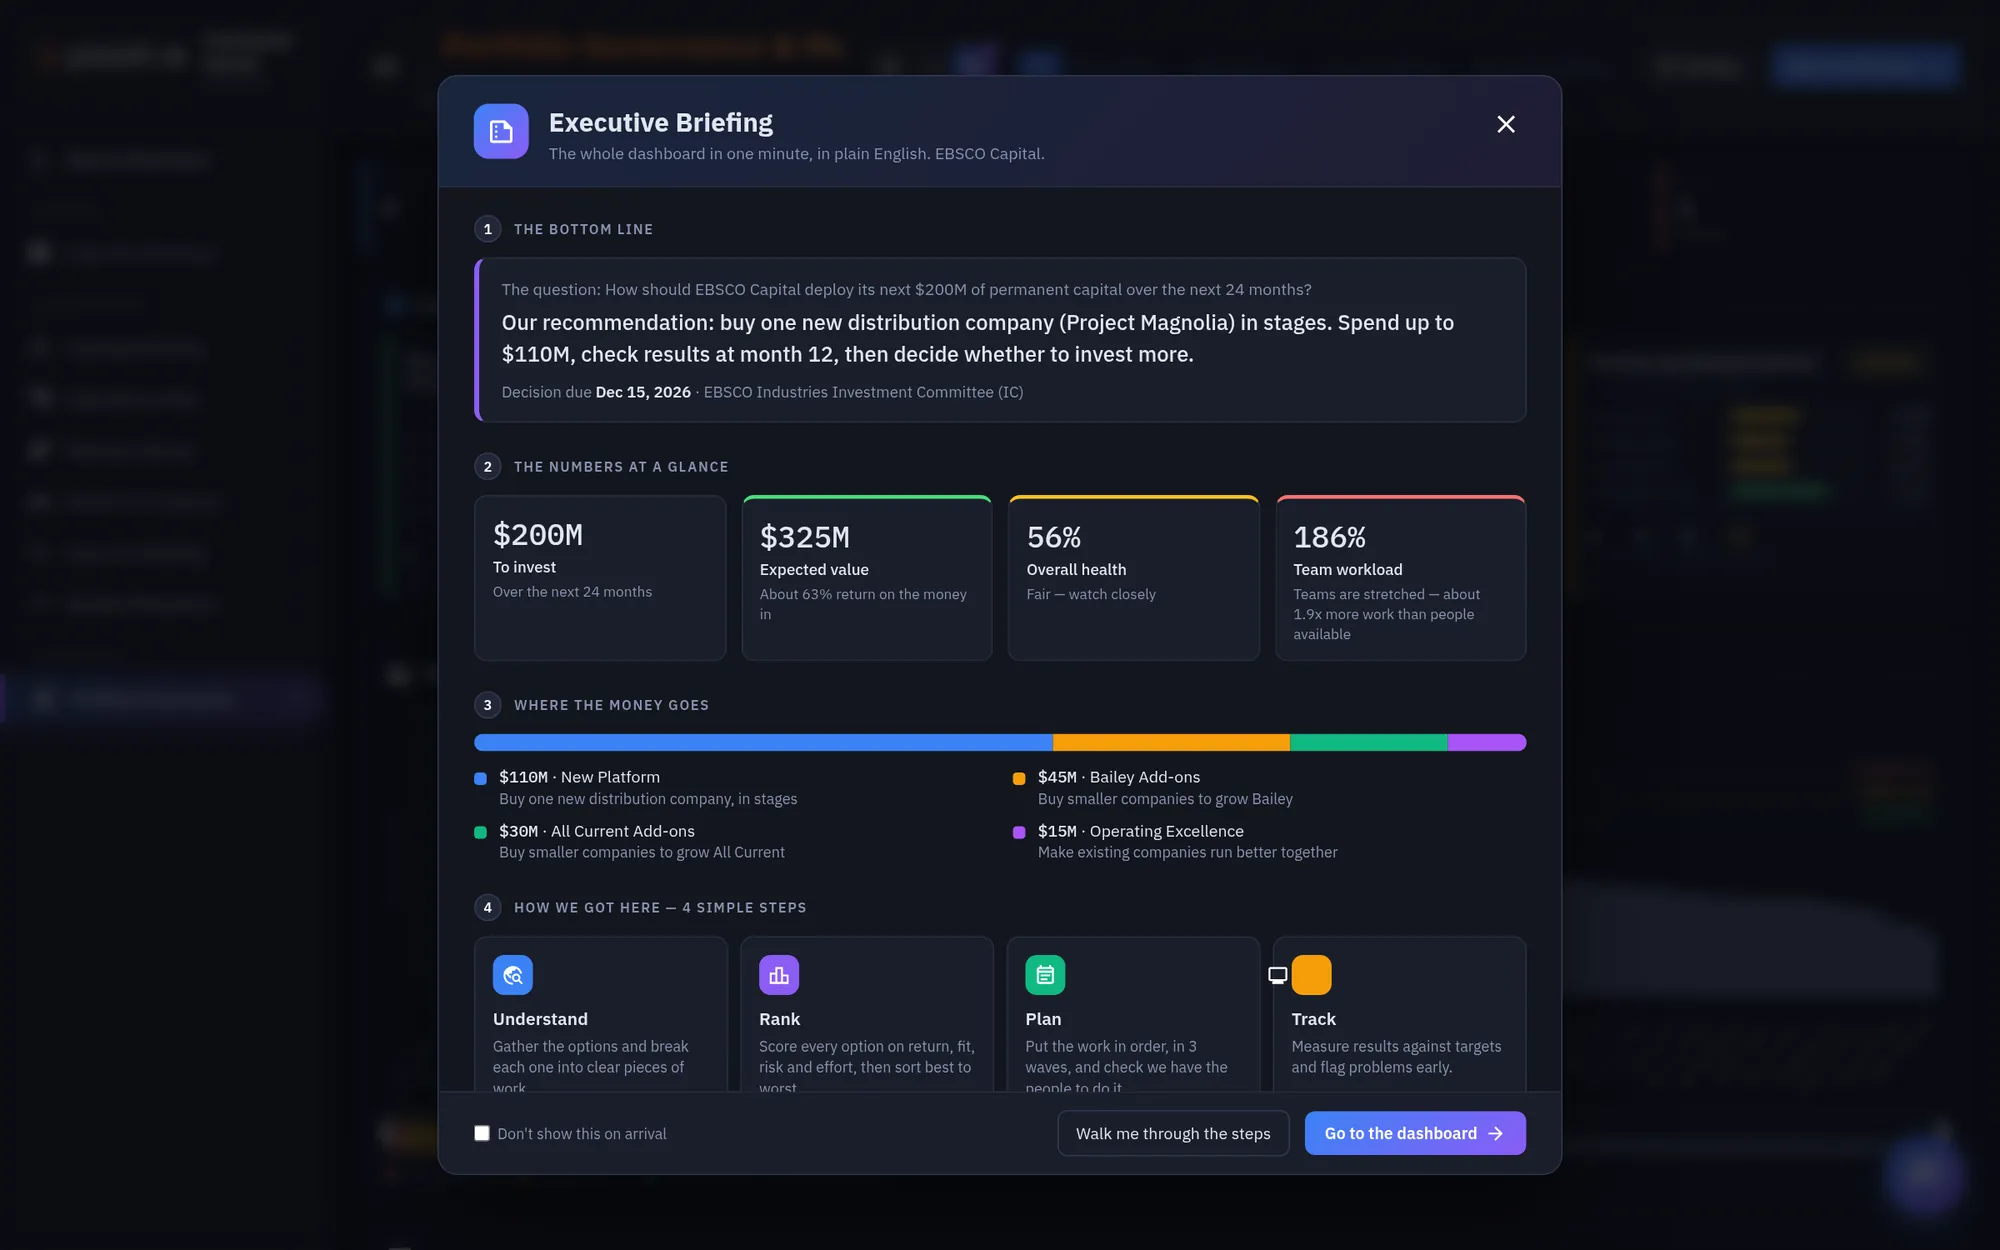This screenshot has height=1250, width=2000.
Task: Click the blue legend dot for New Platform
Action: 480,778
